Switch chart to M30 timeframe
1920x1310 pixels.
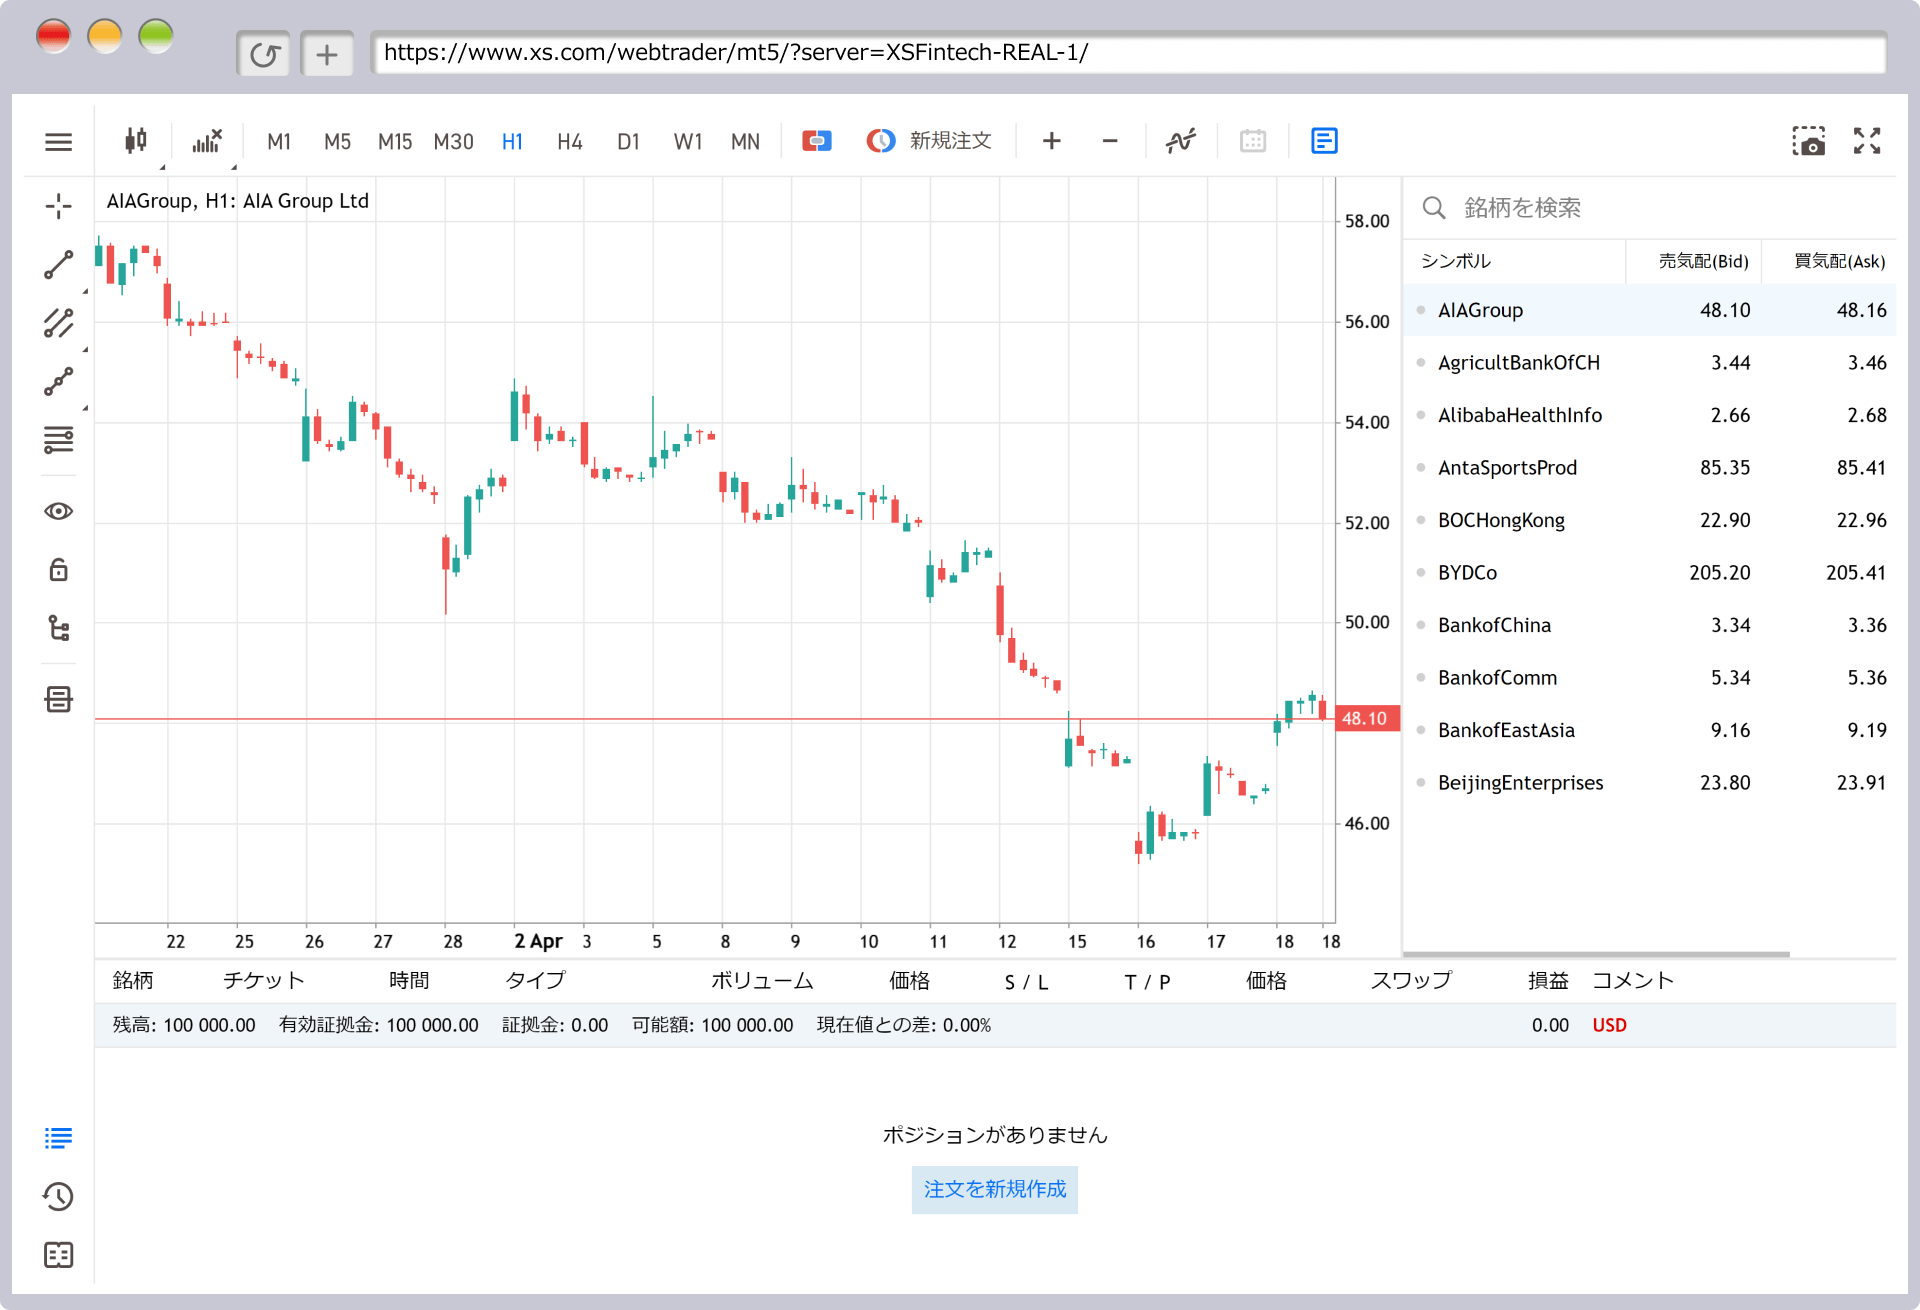453,142
